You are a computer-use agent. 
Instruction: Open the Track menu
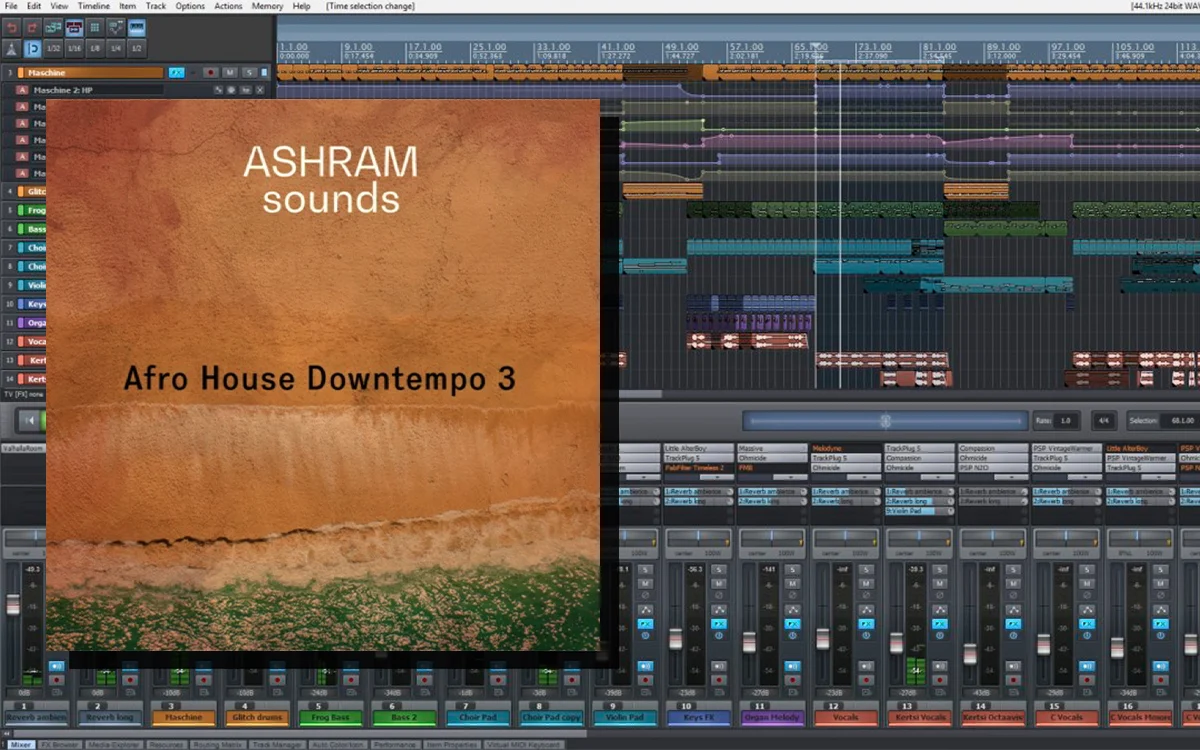coord(156,6)
